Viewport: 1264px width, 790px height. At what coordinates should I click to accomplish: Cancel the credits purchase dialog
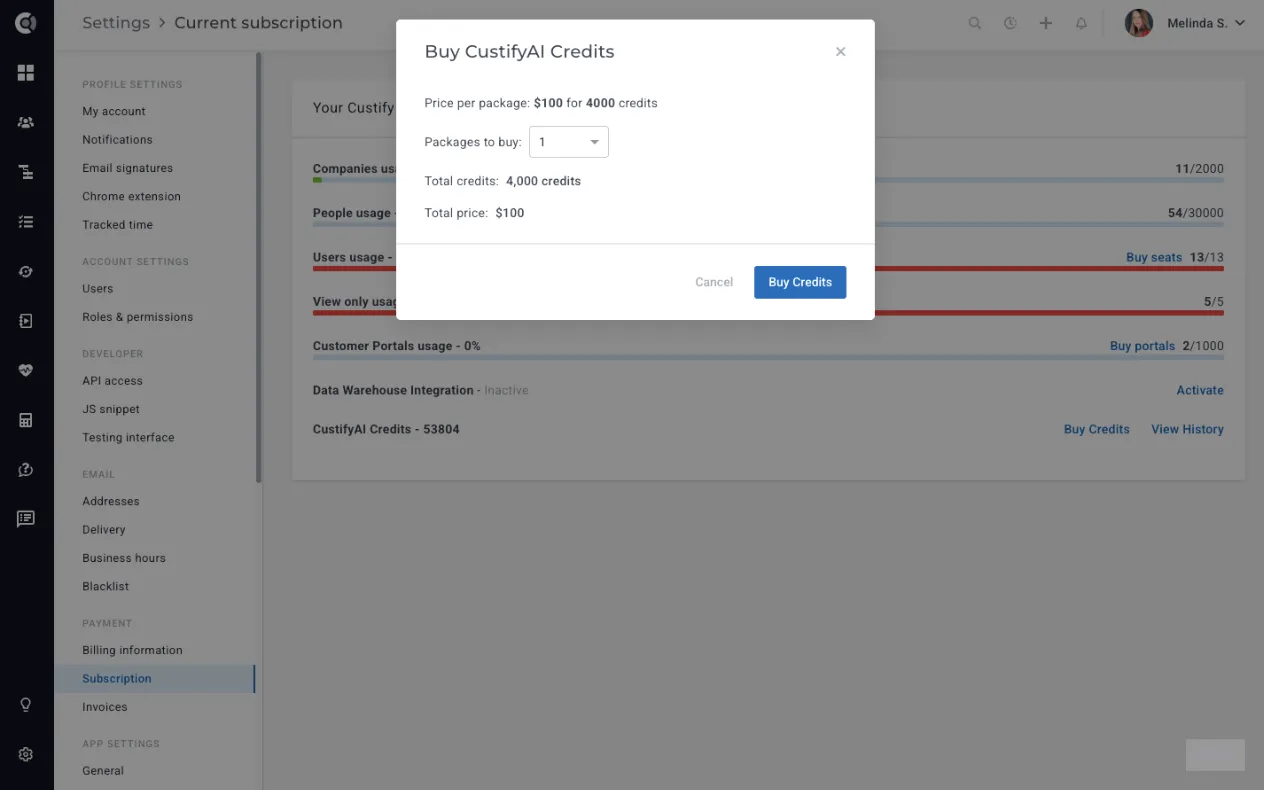(x=714, y=282)
